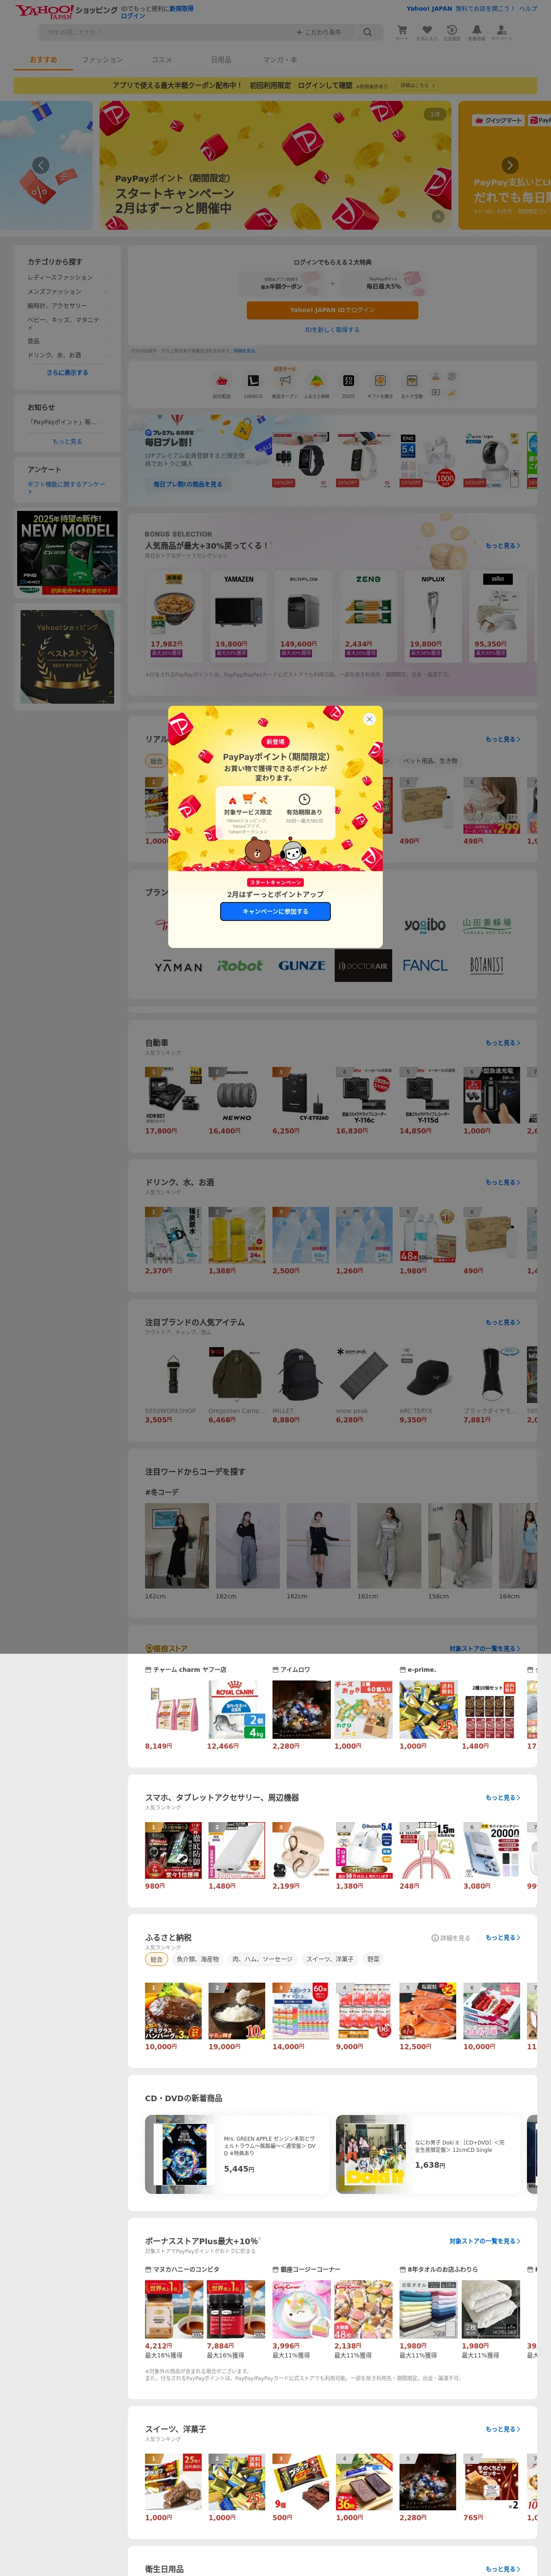Screen dimensions: 551x2576
Task: Open the favorites heart icon
Action: click(x=427, y=32)
